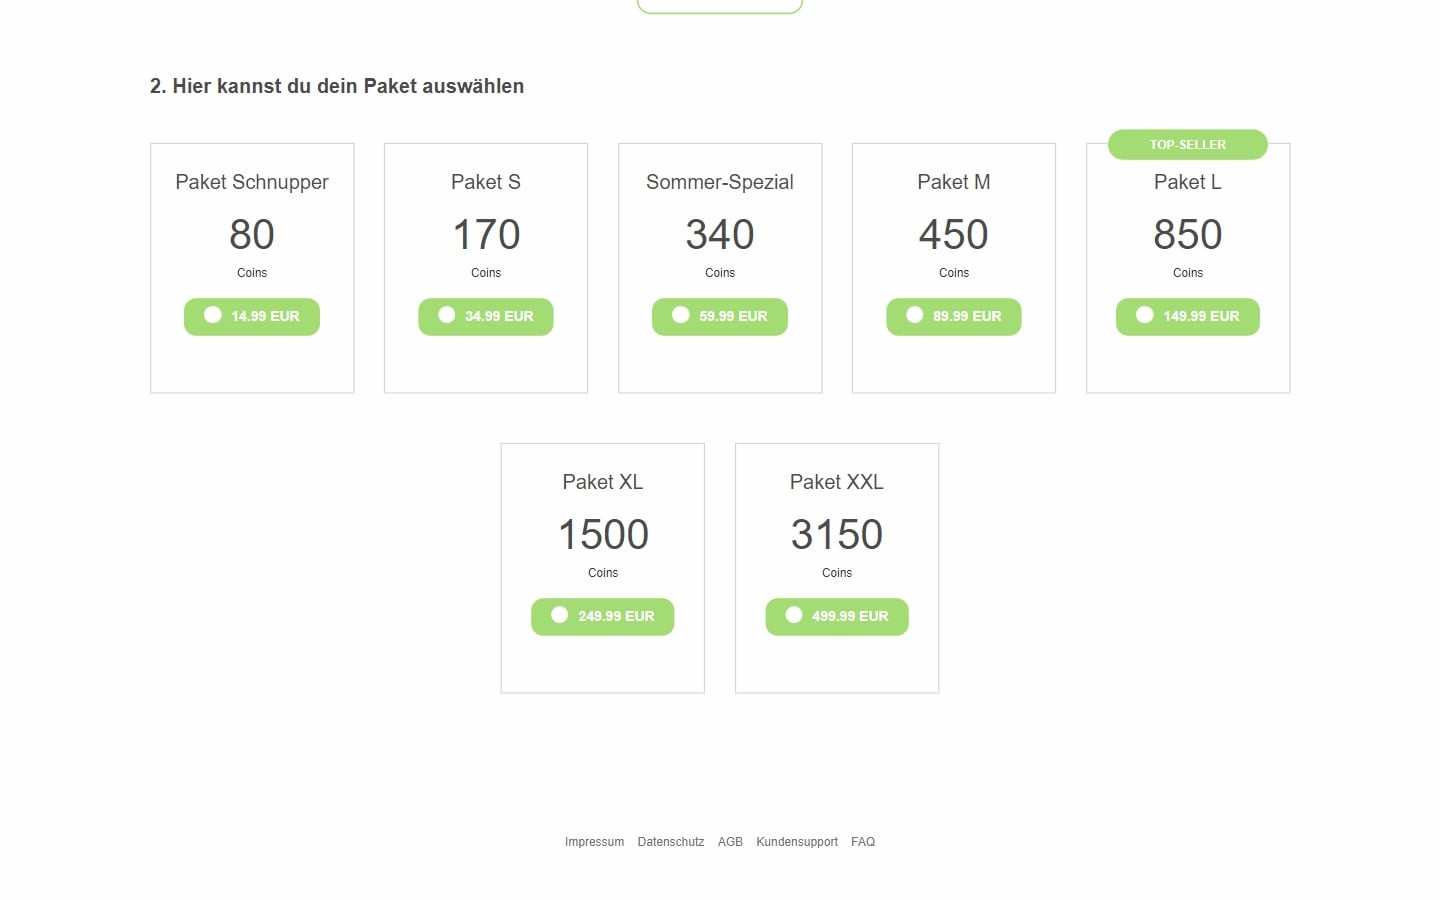Screen dimensions: 1440x900
Task: Click the 850 coins amount
Action: [1188, 235]
